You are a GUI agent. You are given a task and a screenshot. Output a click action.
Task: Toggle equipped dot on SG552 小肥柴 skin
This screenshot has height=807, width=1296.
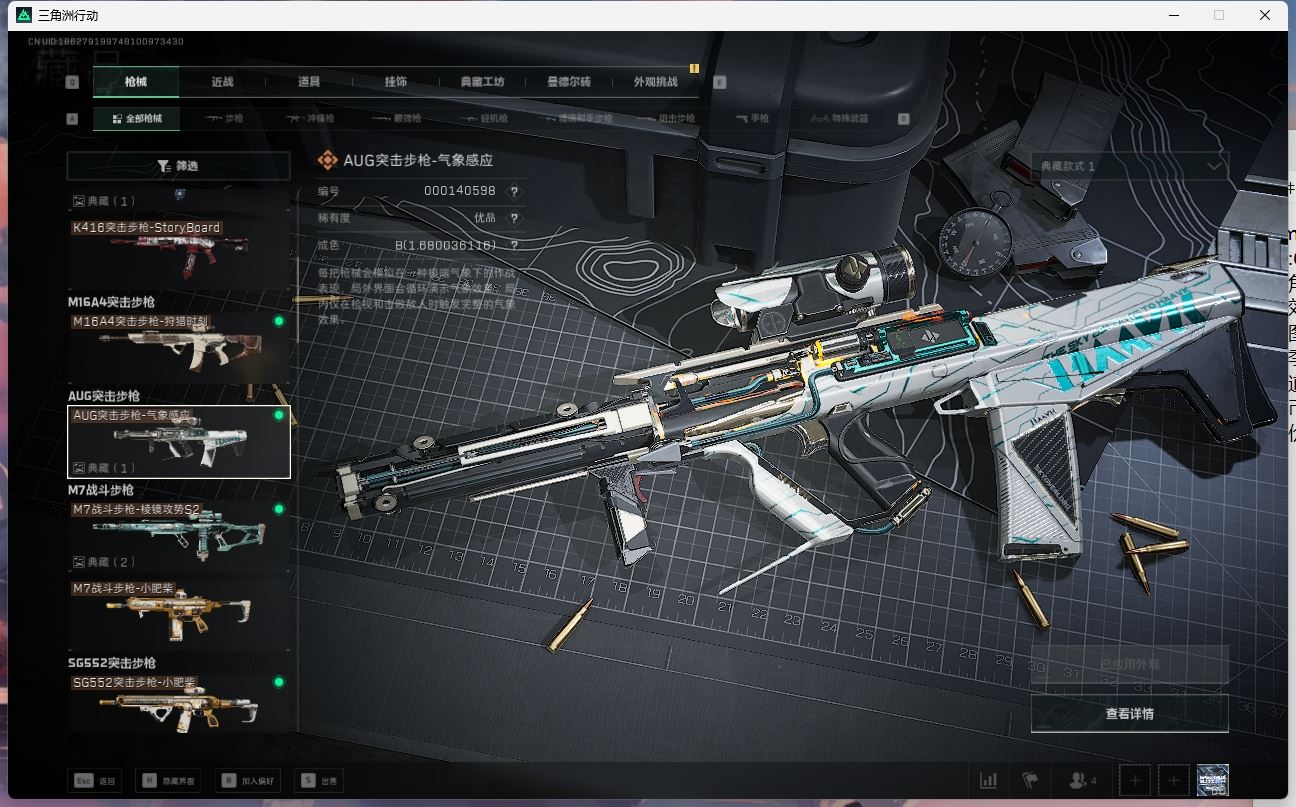pos(279,682)
